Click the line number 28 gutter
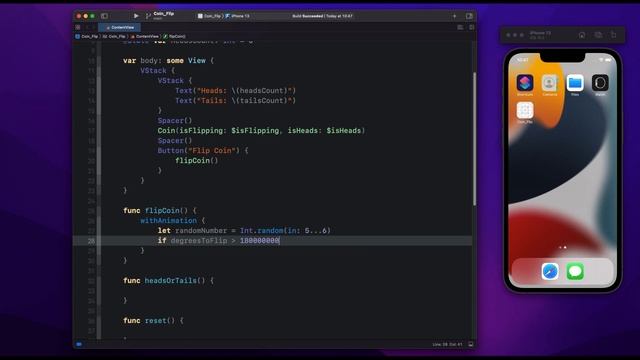This screenshot has height=360, width=640. (91, 241)
